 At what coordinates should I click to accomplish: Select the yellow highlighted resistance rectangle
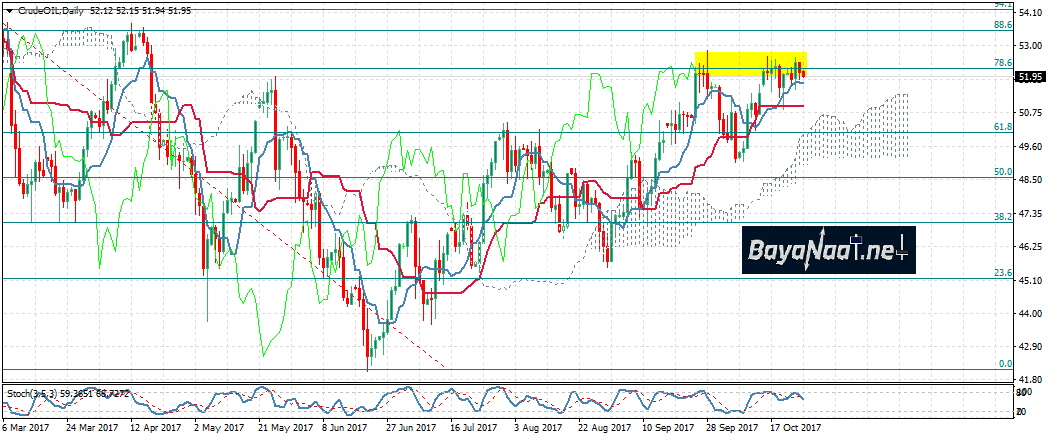coord(750,63)
